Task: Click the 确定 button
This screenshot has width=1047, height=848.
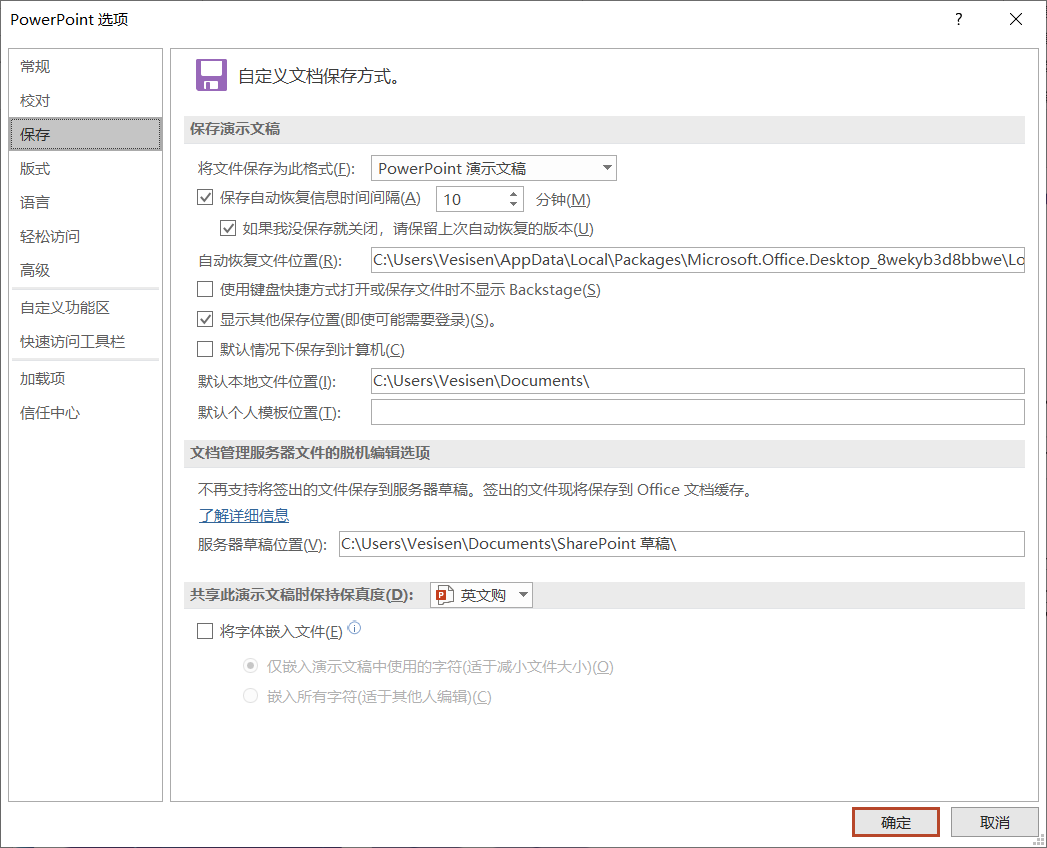Action: 895,822
